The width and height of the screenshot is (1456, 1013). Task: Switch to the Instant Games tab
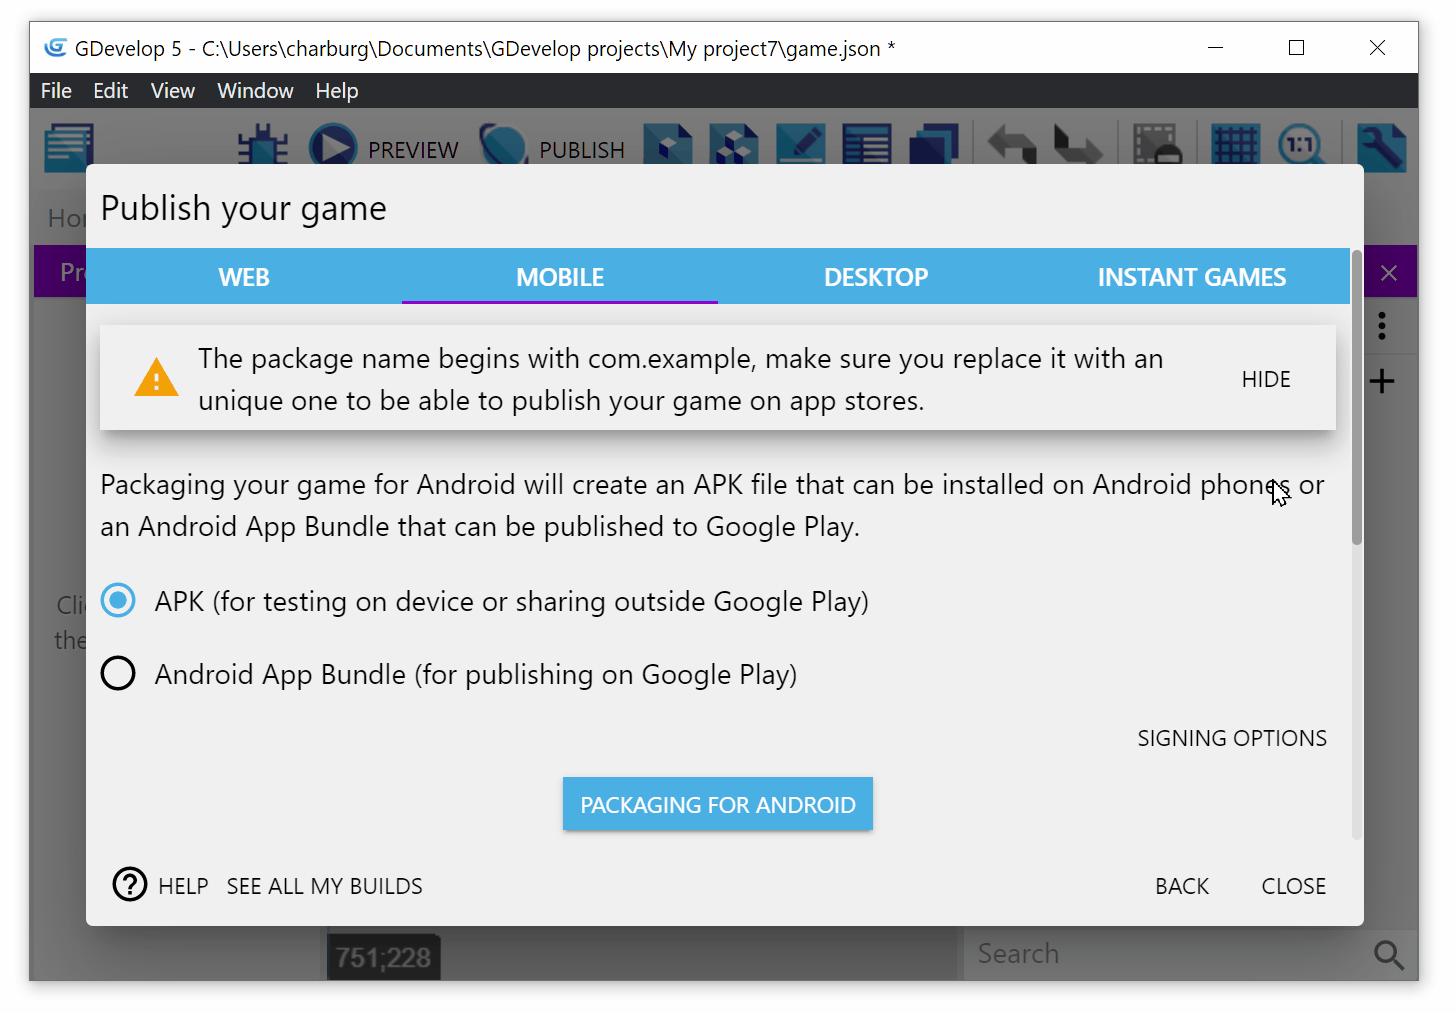[1191, 277]
